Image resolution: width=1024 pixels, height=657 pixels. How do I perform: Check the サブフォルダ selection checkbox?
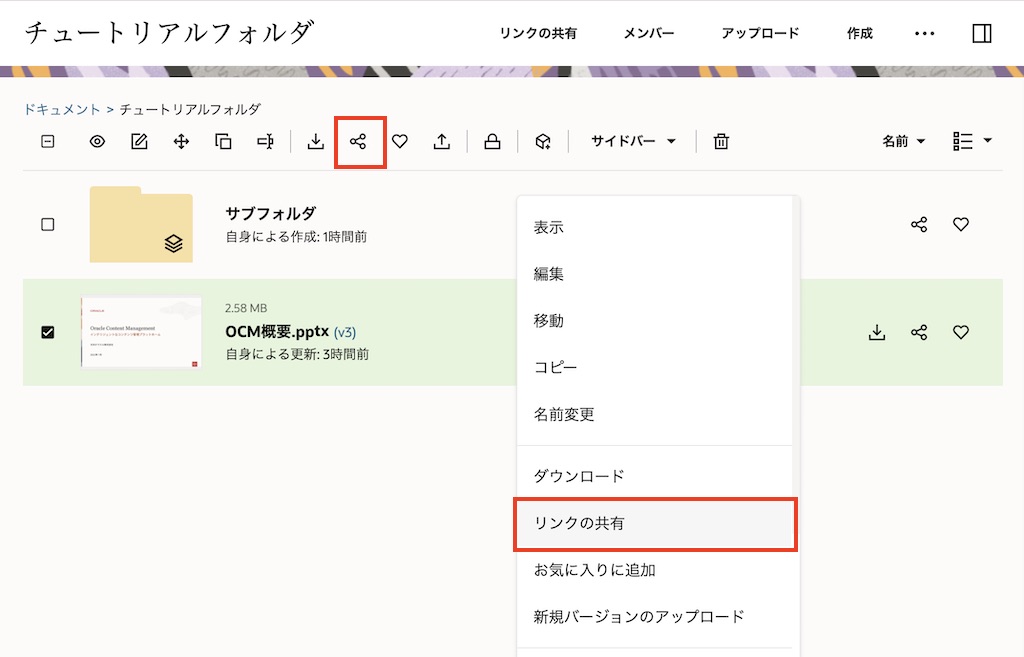pos(47,224)
